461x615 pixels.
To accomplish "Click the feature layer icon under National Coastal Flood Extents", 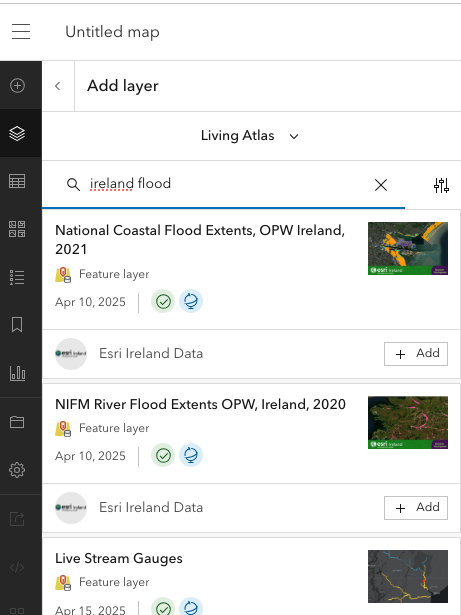I will 63,275.
